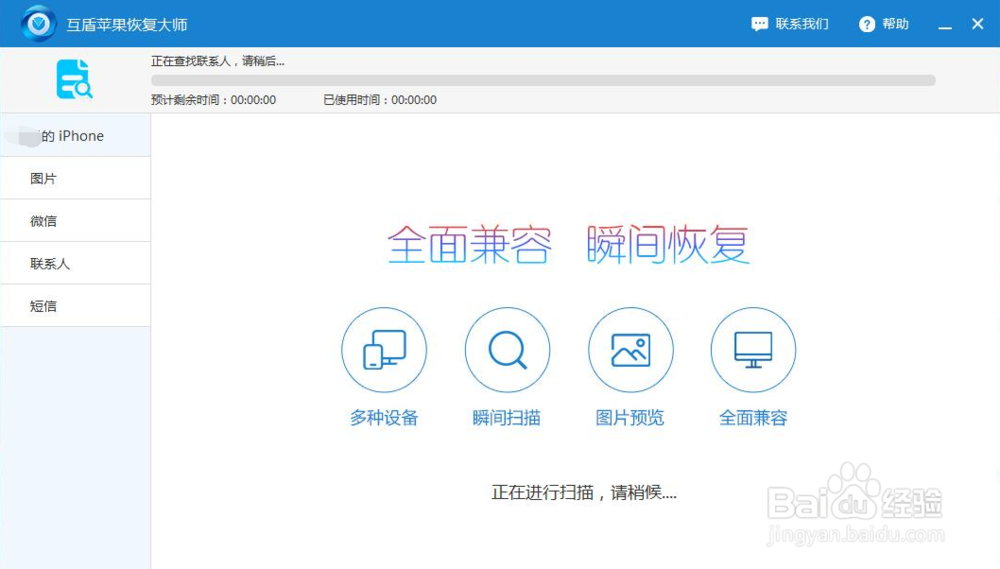Click the 帮助 question mark icon
The image size is (1000, 569).
click(867, 24)
